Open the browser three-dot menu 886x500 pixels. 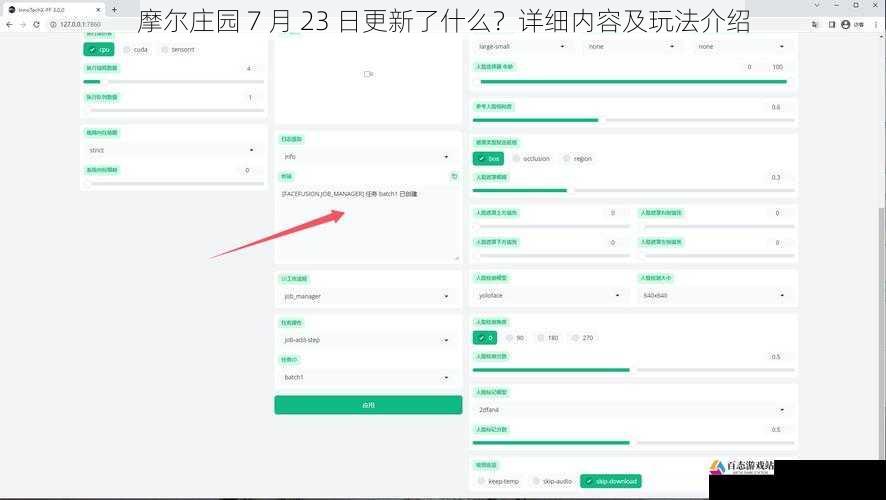tap(876, 25)
